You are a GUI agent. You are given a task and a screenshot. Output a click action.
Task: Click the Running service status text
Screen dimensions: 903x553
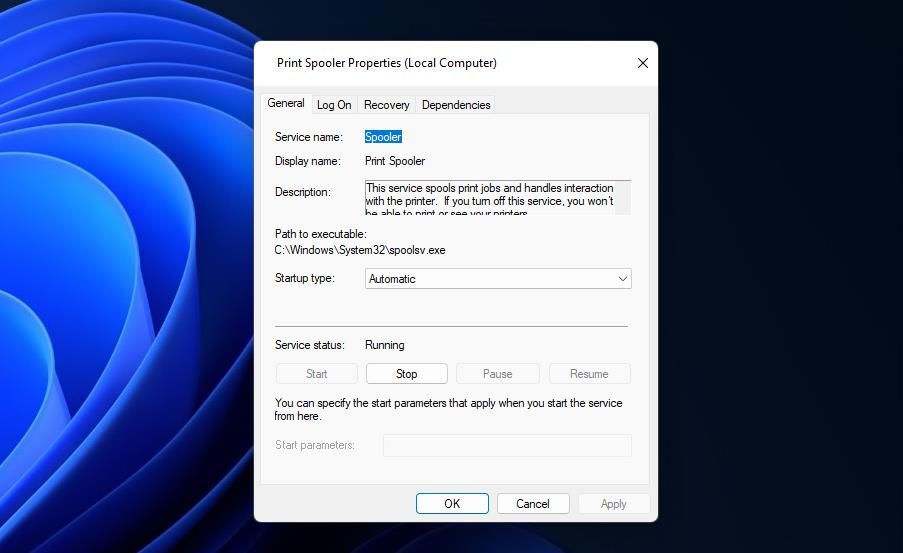[385, 345]
